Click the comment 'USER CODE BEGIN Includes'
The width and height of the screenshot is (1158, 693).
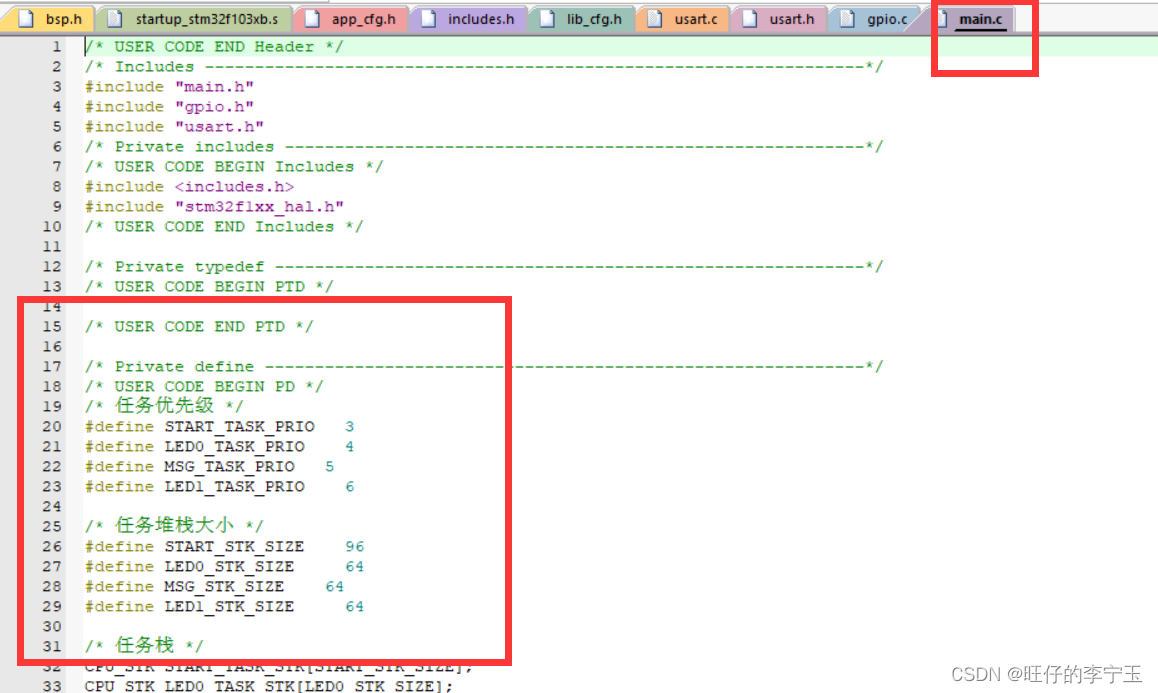pyautogui.click(x=234, y=166)
